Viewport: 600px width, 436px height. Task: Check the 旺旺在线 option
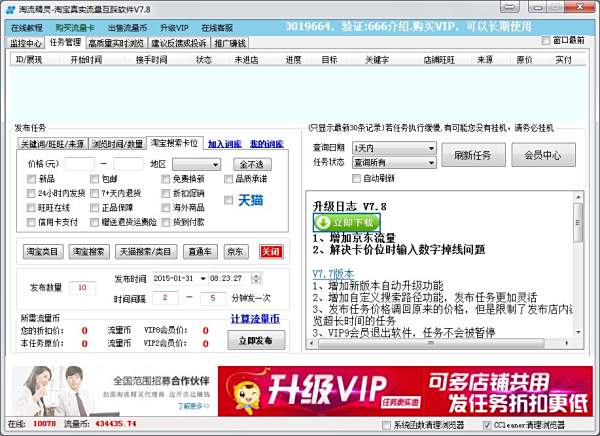click(x=31, y=208)
